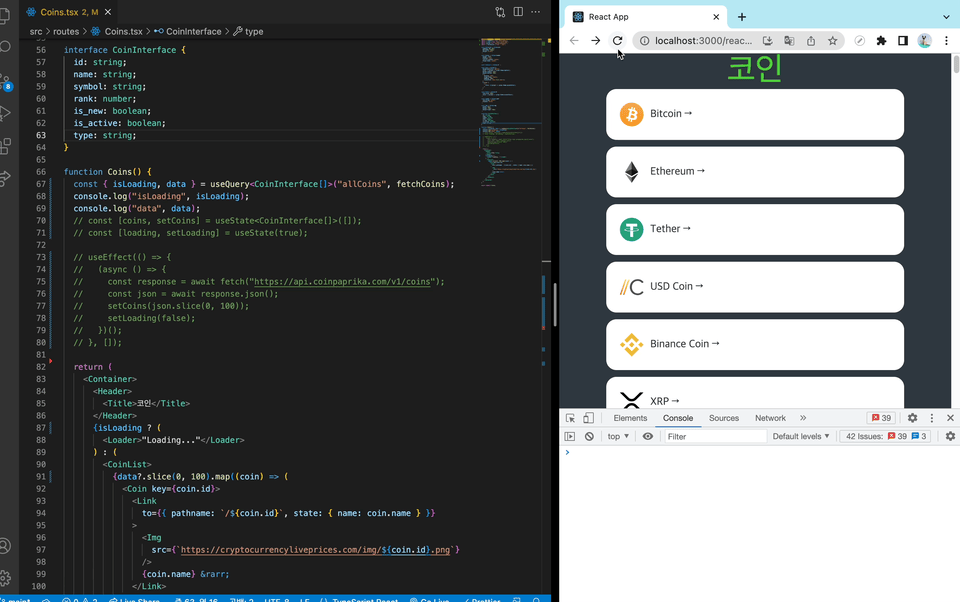This screenshot has width=960, height=602.
Task: Open DevTools settings gear in tab bar
Action: point(912,418)
